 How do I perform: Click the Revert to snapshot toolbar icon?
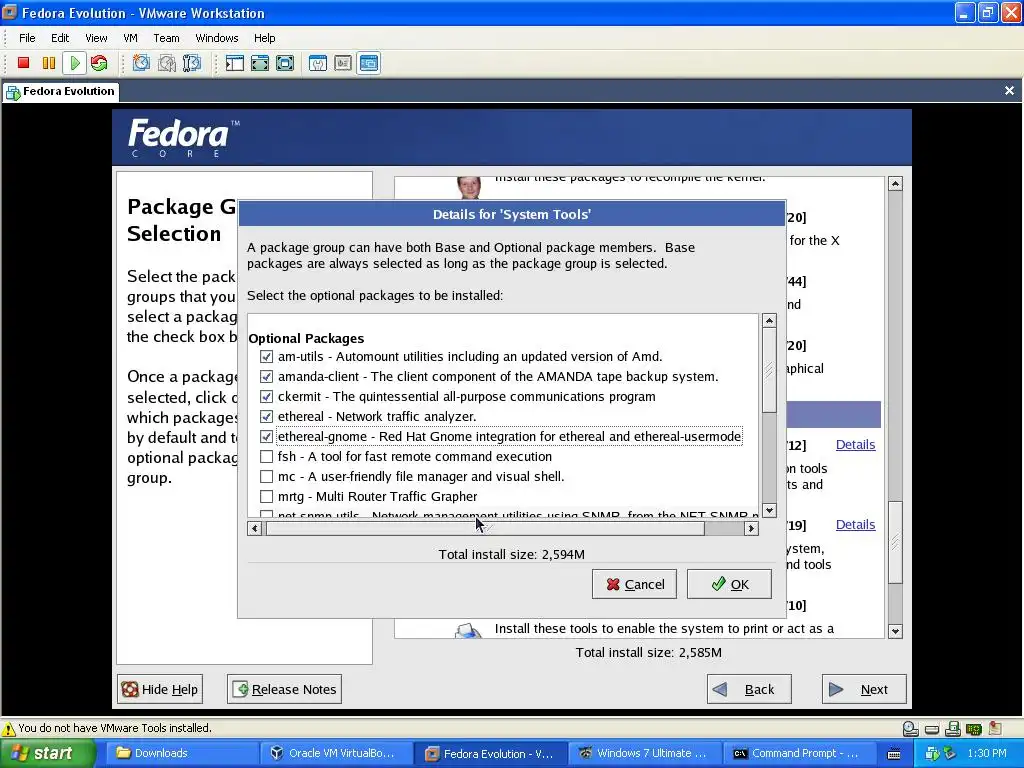[167, 63]
